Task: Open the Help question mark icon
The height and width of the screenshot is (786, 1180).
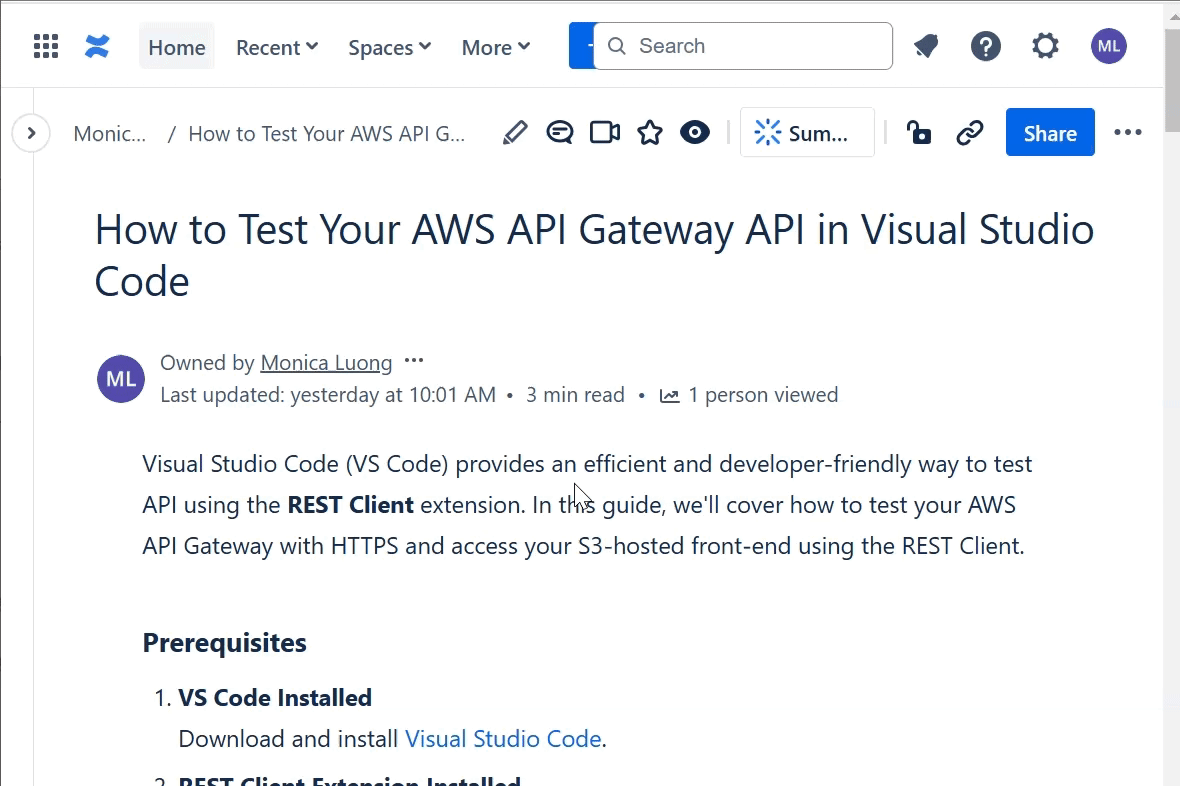Action: tap(985, 47)
